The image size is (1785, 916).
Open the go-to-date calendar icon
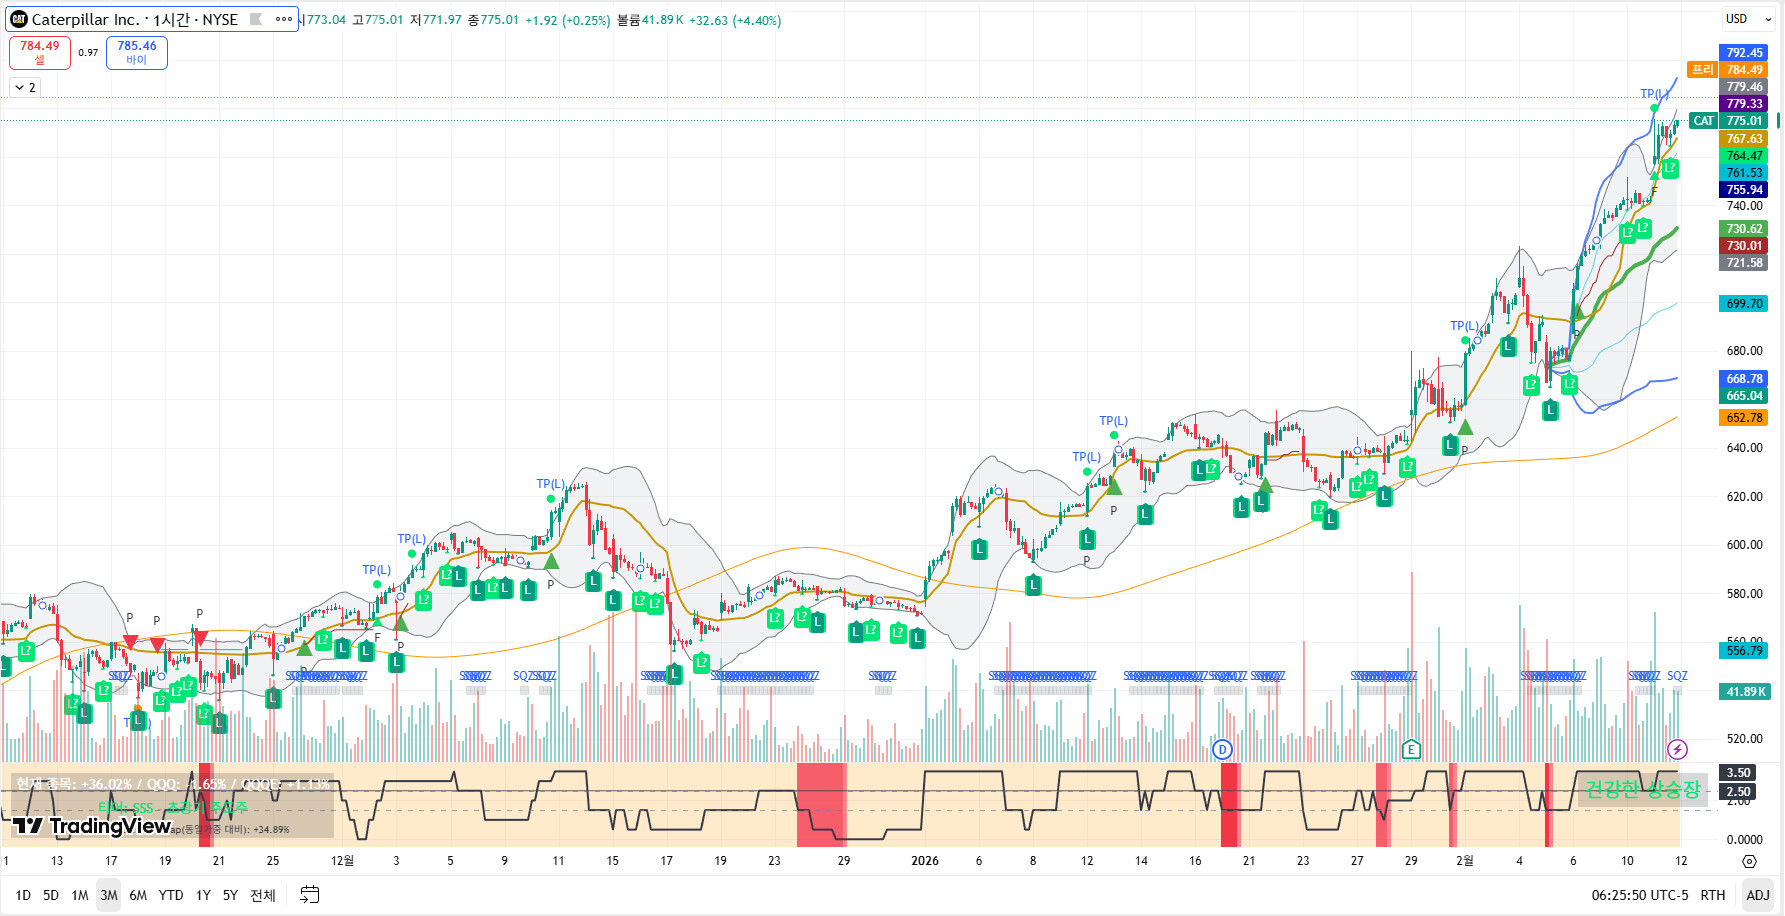pyautogui.click(x=310, y=895)
